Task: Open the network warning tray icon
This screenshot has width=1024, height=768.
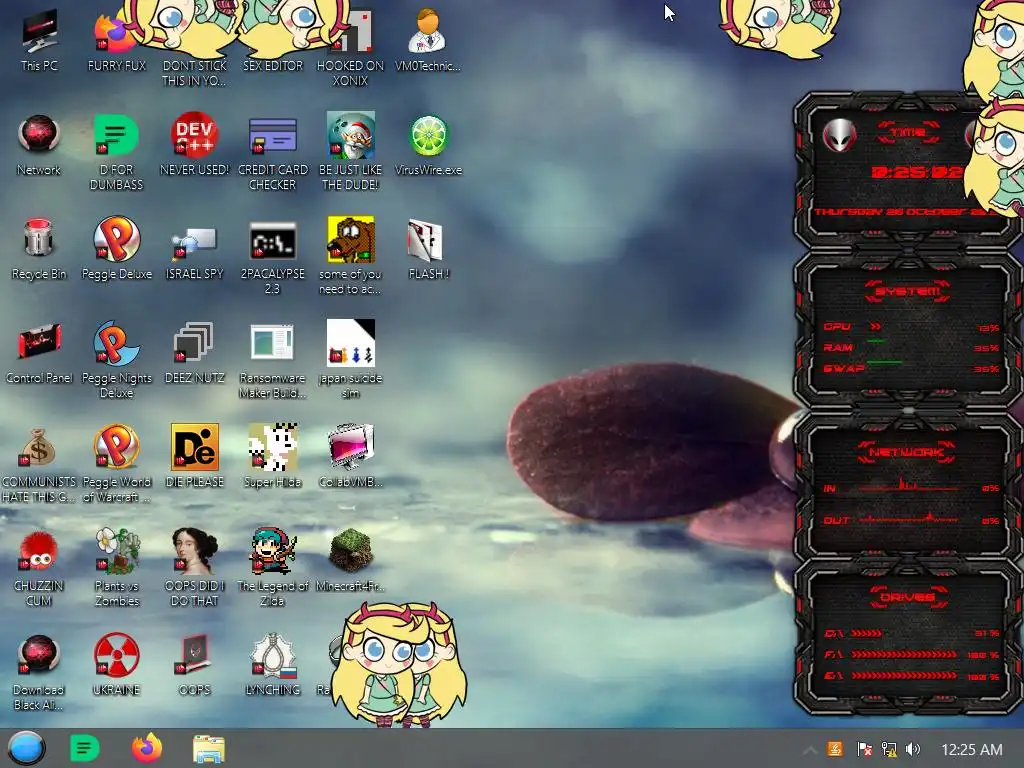Action: click(x=889, y=749)
